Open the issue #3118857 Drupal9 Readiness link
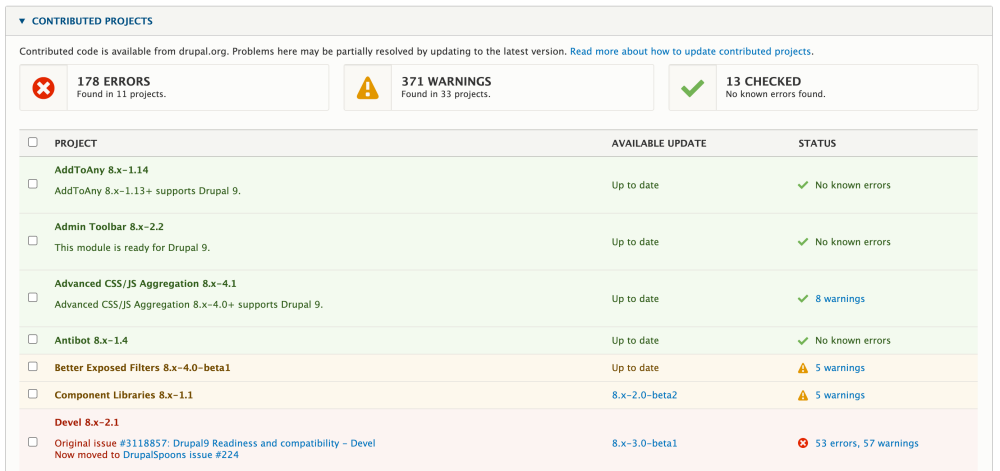 pos(247,443)
